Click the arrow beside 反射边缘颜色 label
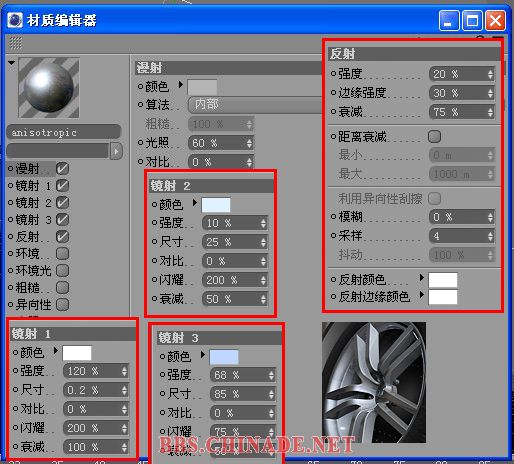514x464 pixels. click(x=422, y=295)
